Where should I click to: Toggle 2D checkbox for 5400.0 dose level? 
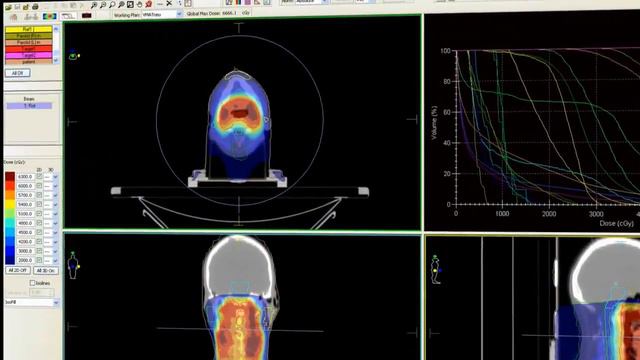coord(39,204)
